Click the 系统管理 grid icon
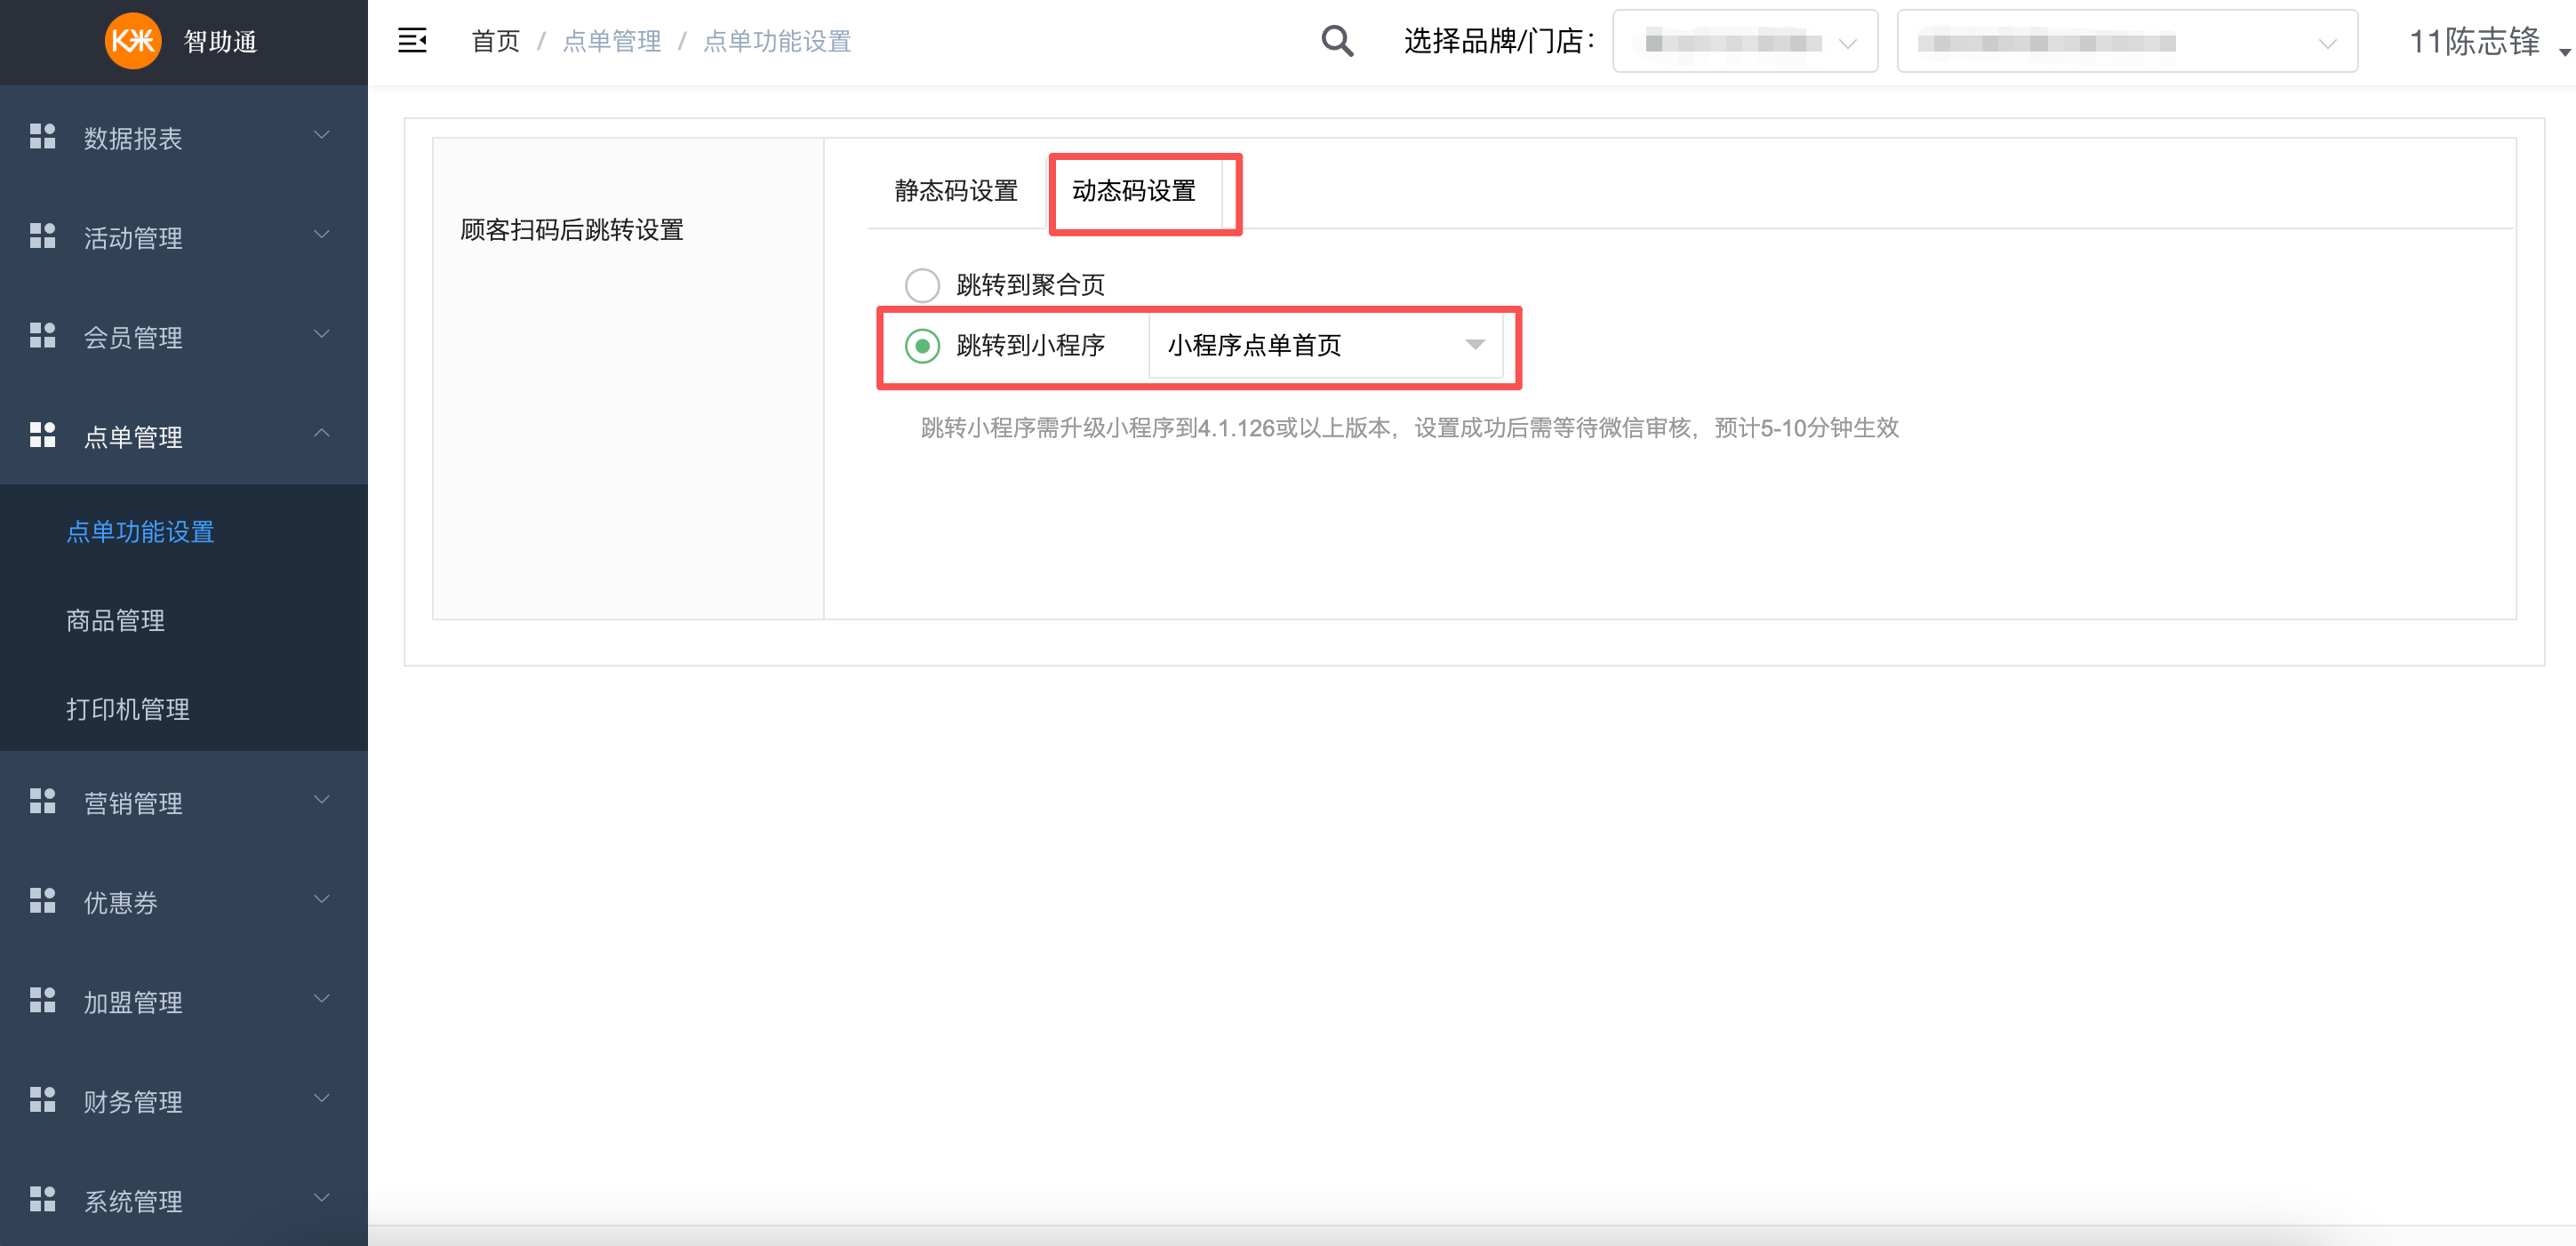Image resolution: width=2576 pixels, height=1246 pixels. point(42,1199)
